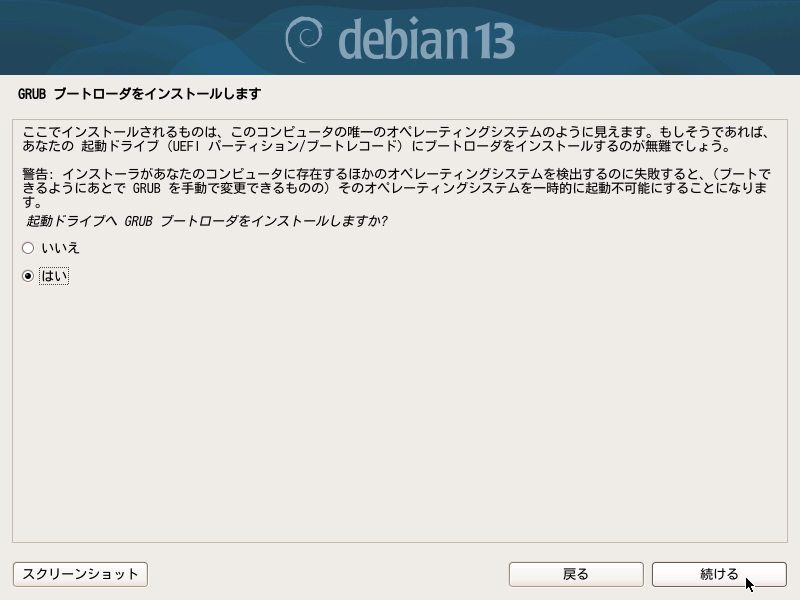The height and width of the screenshot is (600, 800).
Task: Click the いいえ option label text
Action: click(x=60, y=248)
